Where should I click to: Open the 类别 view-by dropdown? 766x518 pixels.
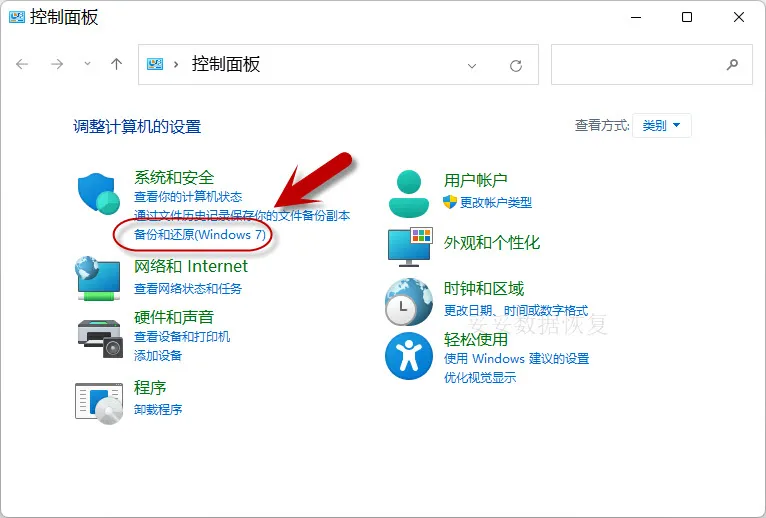pos(661,126)
